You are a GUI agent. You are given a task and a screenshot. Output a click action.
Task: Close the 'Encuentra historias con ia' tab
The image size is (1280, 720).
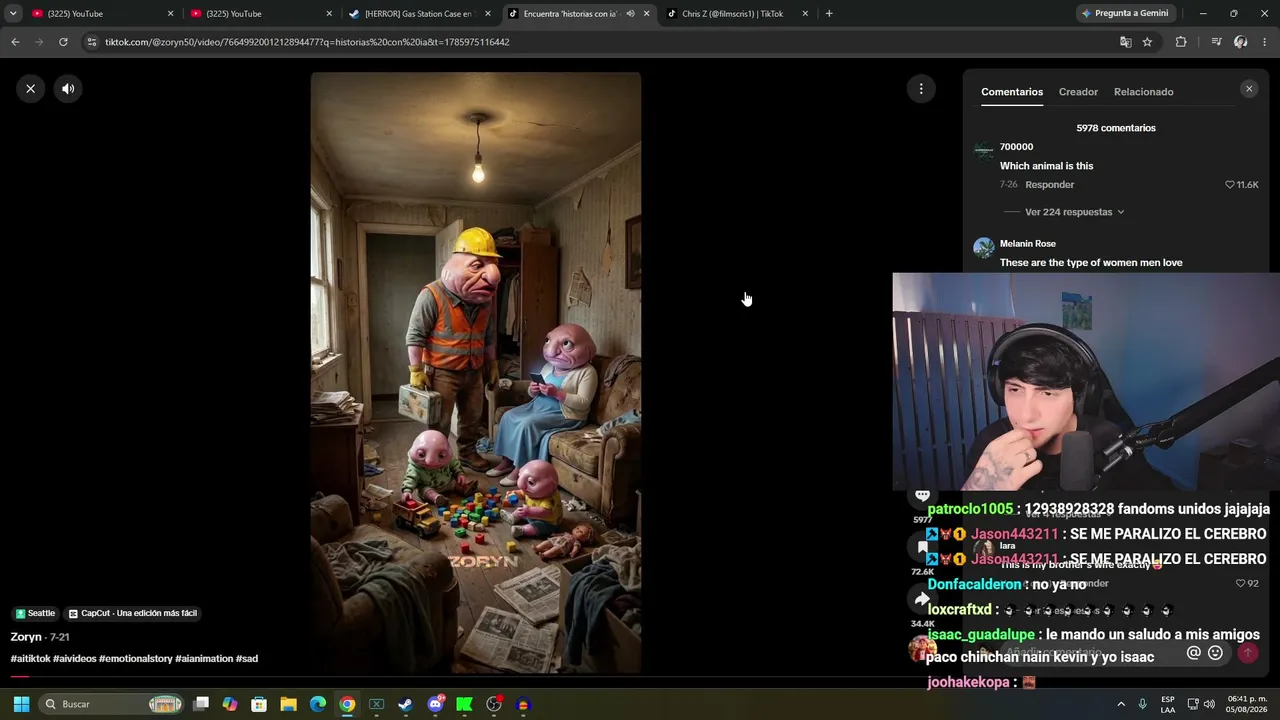[647, 14]
